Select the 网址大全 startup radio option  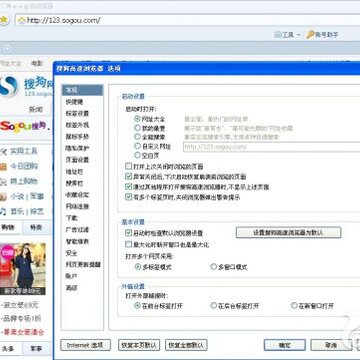click(137, 119)
